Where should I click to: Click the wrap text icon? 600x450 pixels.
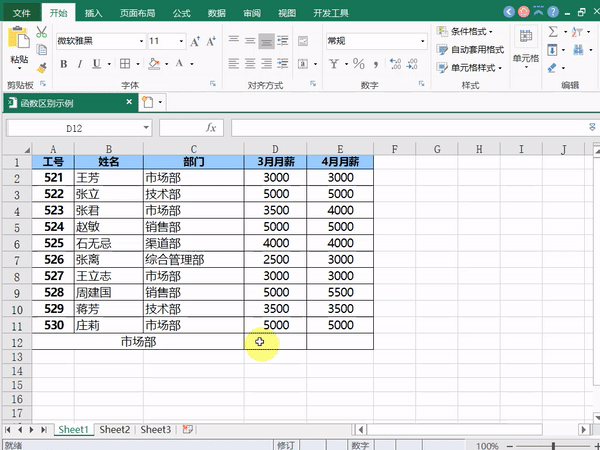(x=303, y=41)
